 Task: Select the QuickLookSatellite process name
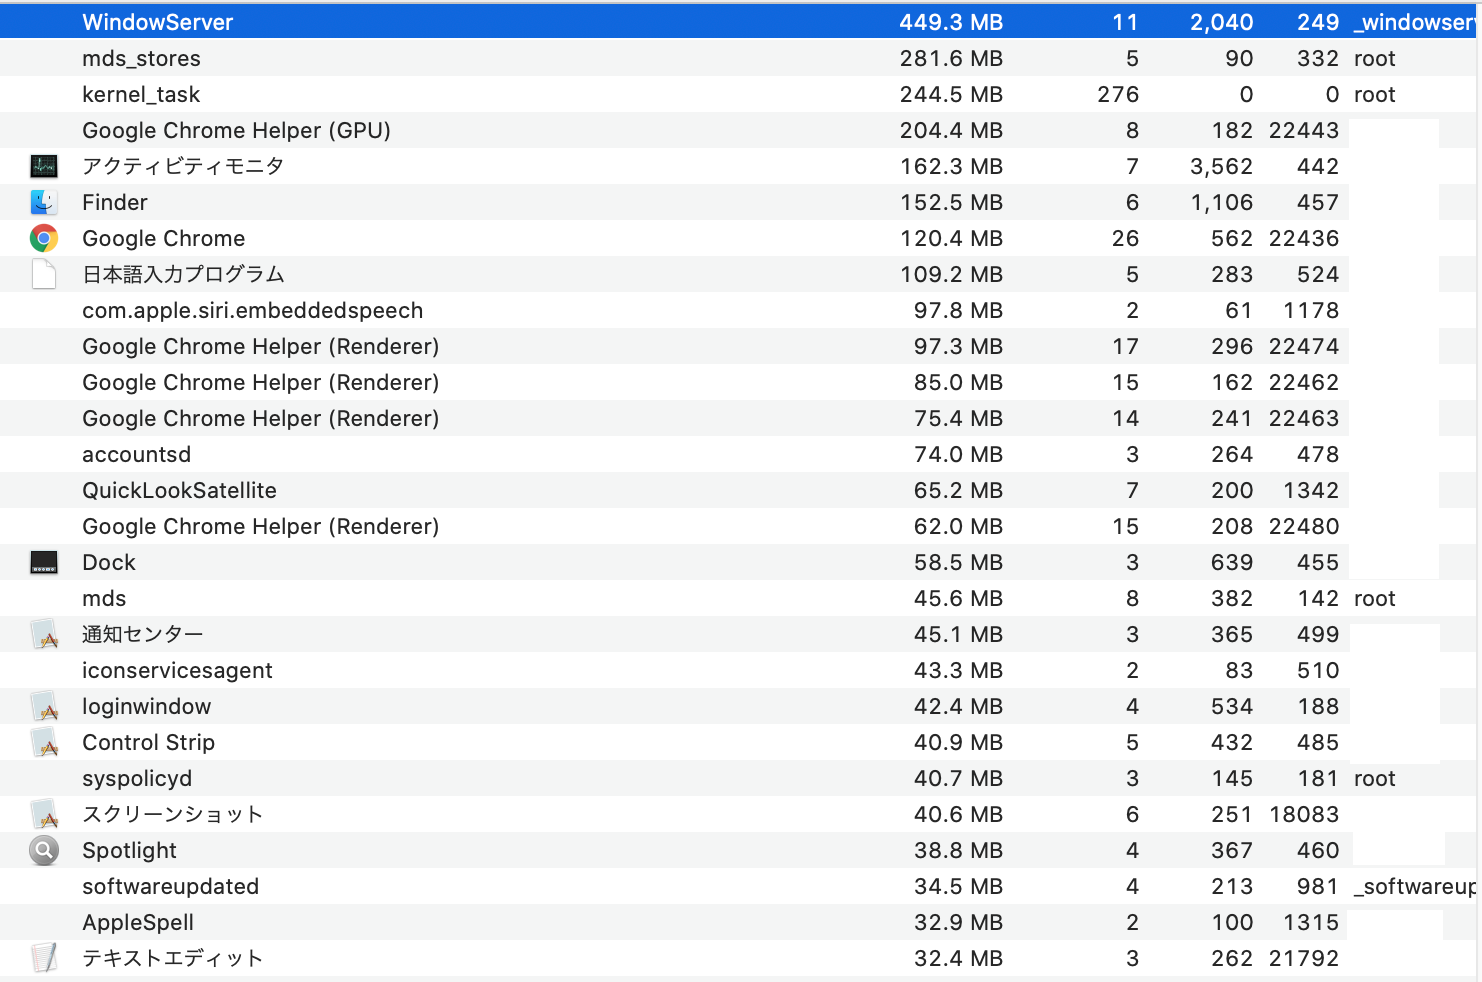click(179, 490)
